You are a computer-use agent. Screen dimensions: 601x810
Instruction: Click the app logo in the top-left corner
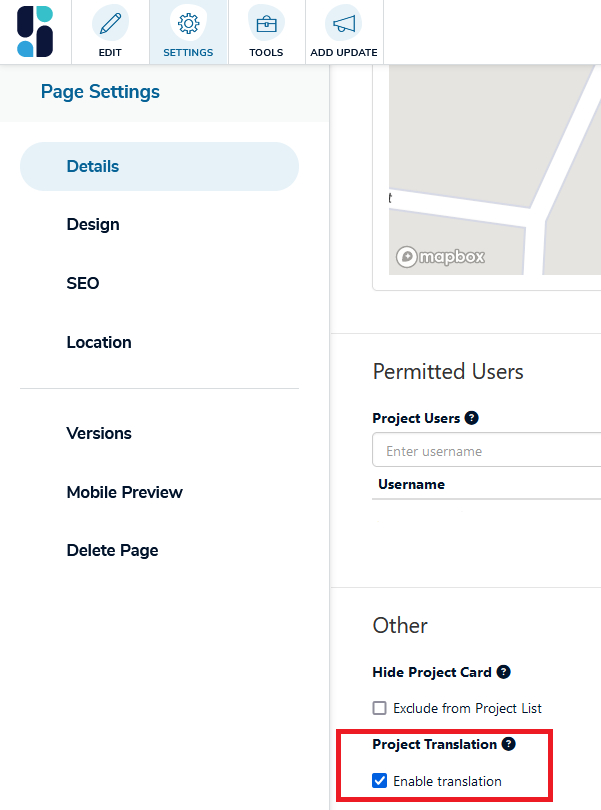35,31
